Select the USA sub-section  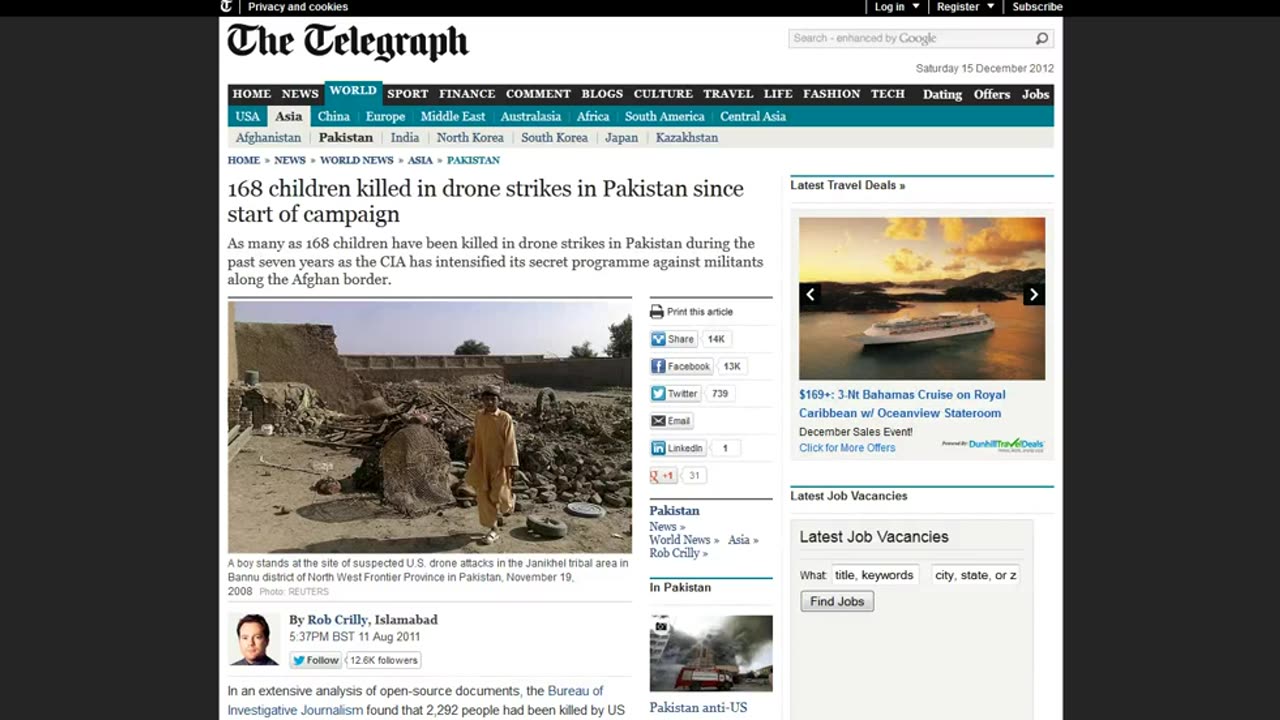coord(247,116)
